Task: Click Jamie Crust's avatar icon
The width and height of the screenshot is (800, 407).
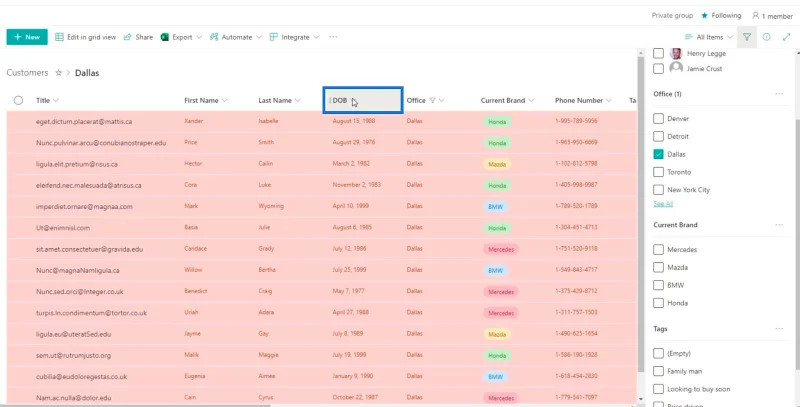Action: click(676, 68)
